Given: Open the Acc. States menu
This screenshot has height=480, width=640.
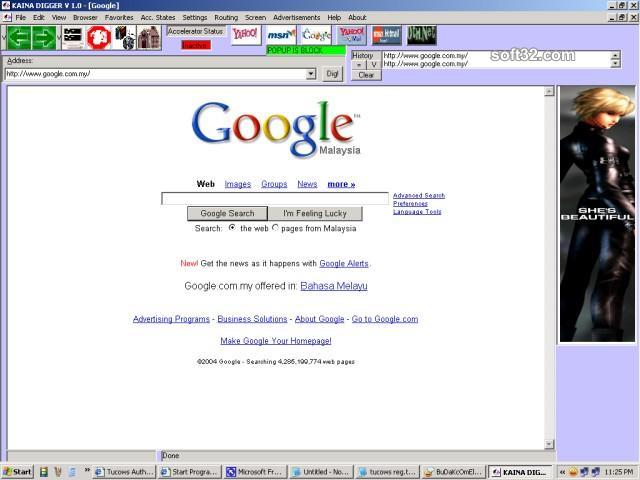Looking at the screenshot, I should [158, 18].
